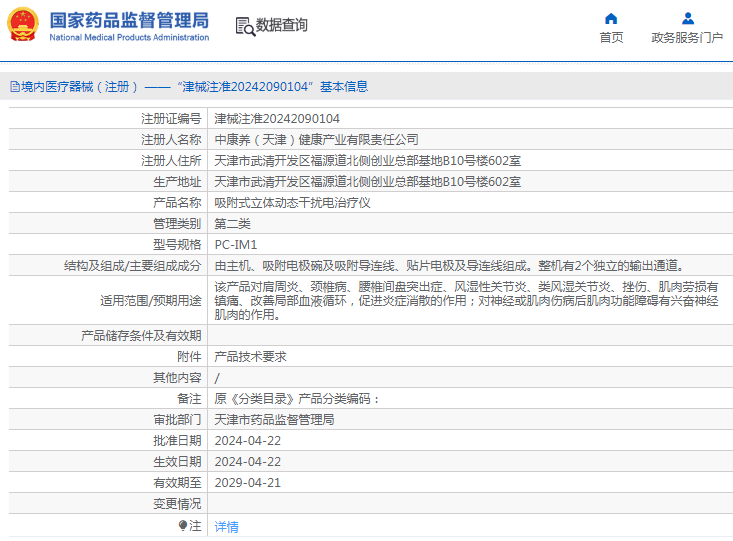Click remark 原《分类目录》产品分类编码

coord(297,399)
